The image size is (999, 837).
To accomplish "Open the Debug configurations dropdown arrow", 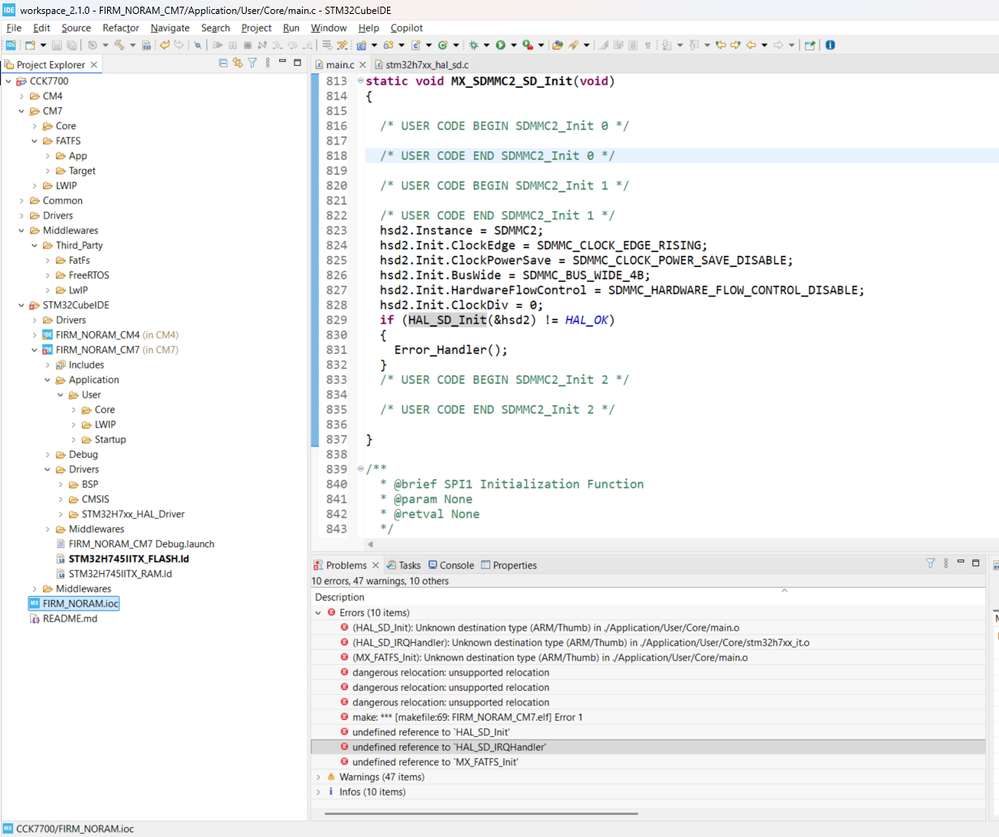I will point(487,45).
